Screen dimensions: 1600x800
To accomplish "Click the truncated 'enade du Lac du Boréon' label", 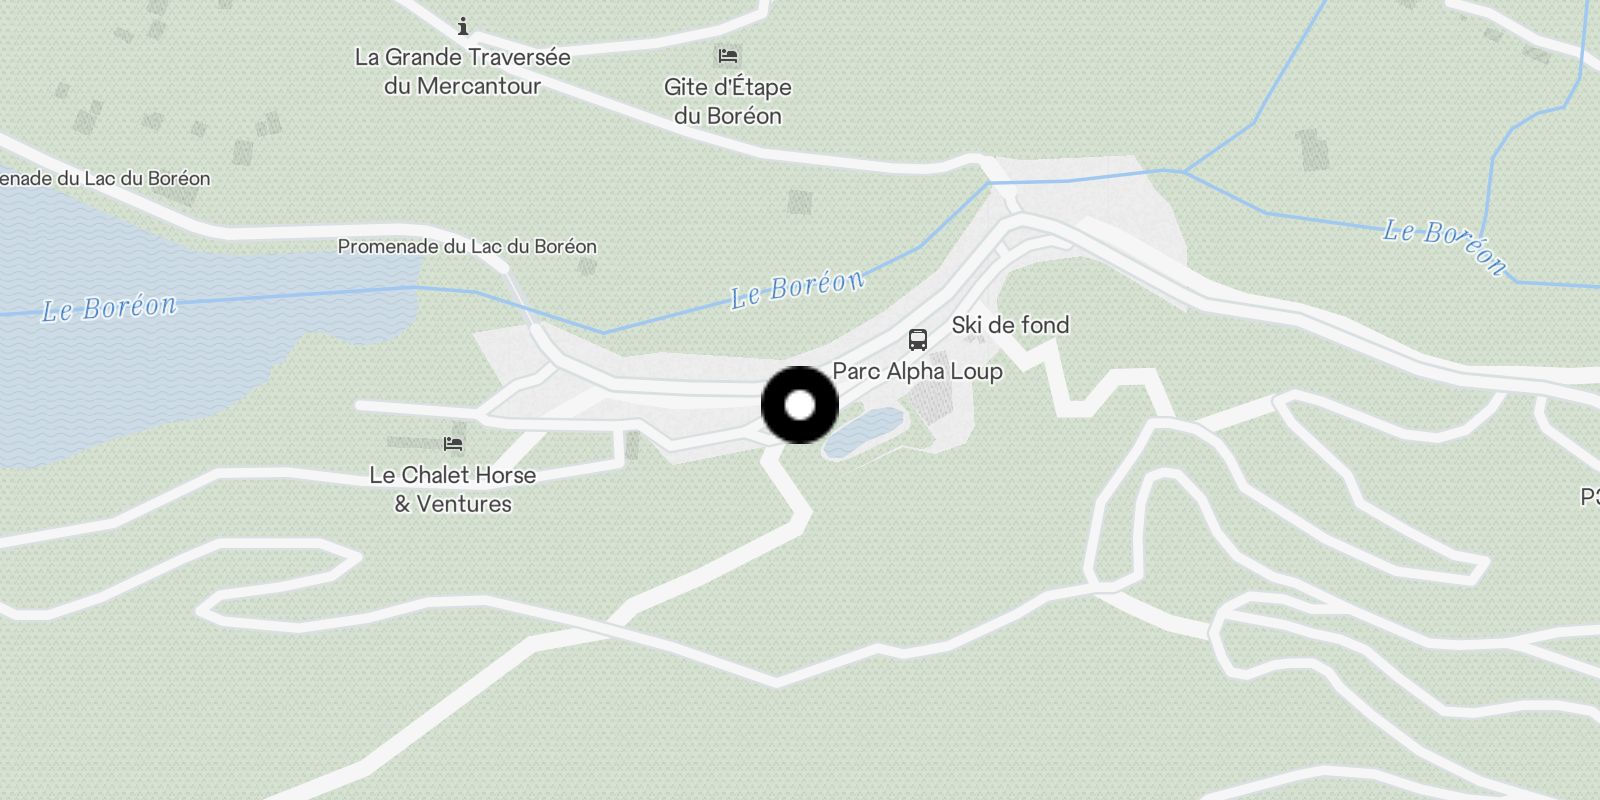I will [x=105, y=179].
